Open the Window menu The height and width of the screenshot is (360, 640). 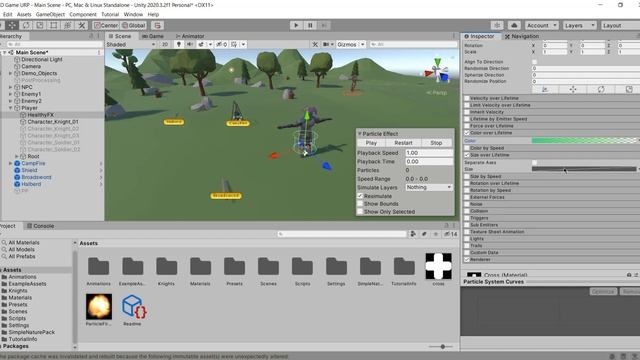(x=133, y=14)
